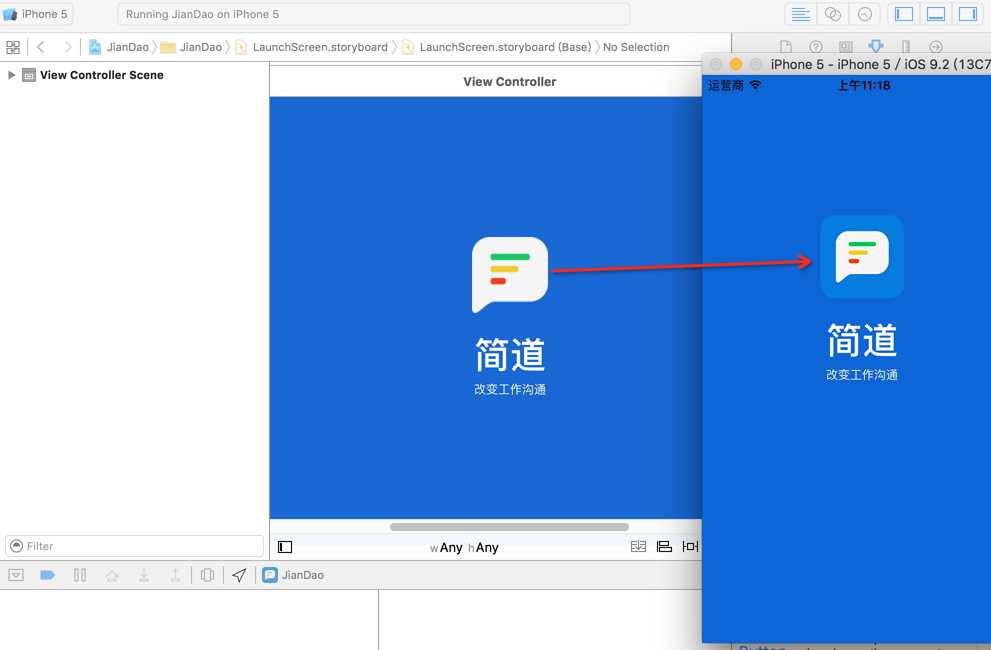The width and height of the screenshot is (991, 650).
Task: Click the canvas horizontal scrollbar
Action: click(x=509, y=527)
